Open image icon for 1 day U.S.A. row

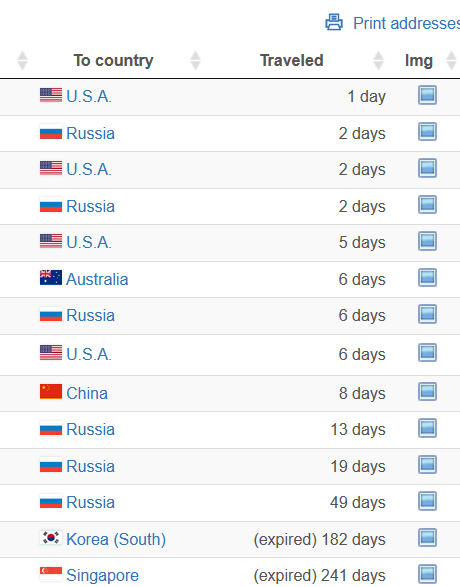point(427,95)
